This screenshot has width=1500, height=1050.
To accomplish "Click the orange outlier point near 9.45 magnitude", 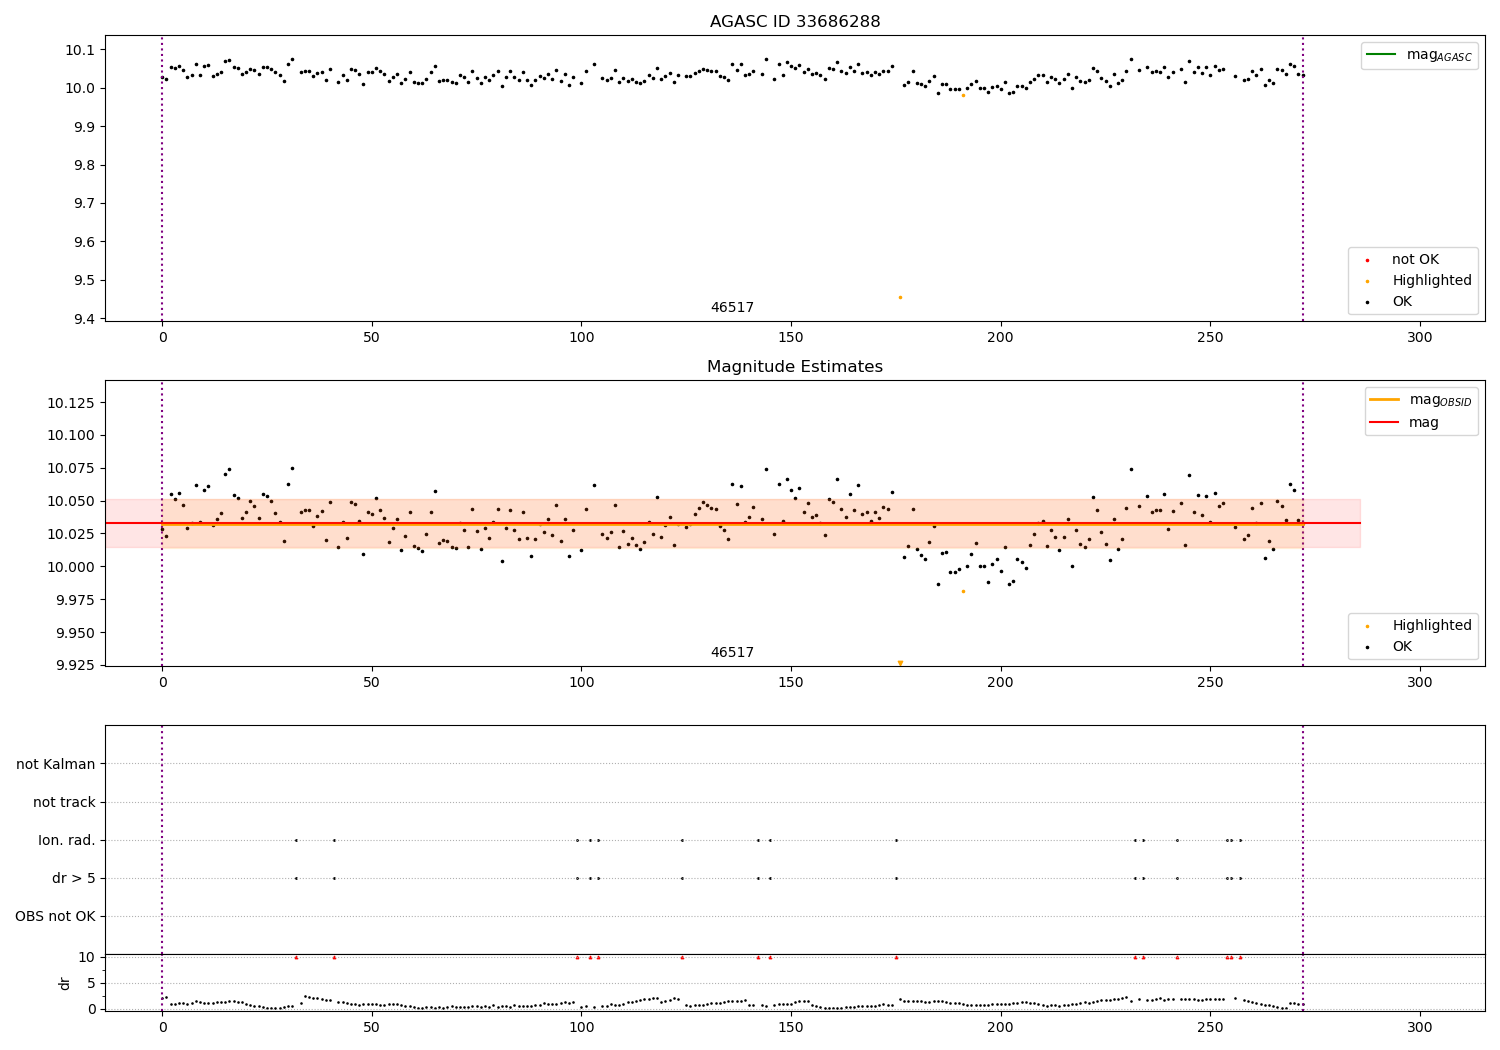I will click(x=900, y=297).
